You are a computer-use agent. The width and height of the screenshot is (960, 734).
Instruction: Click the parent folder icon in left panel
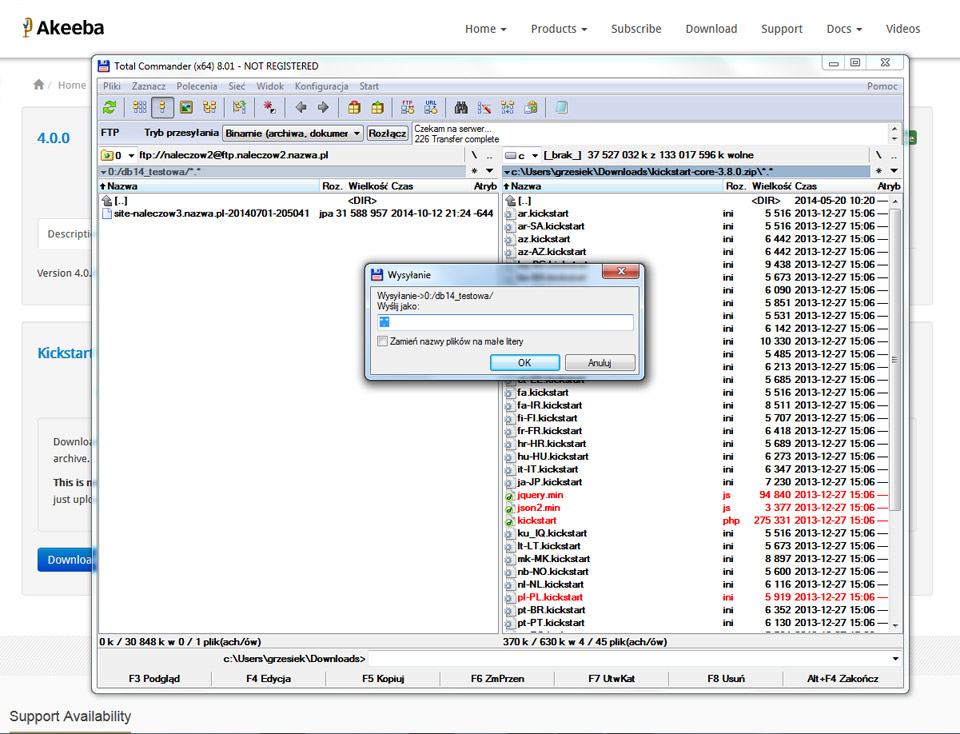tap(107, 201)
